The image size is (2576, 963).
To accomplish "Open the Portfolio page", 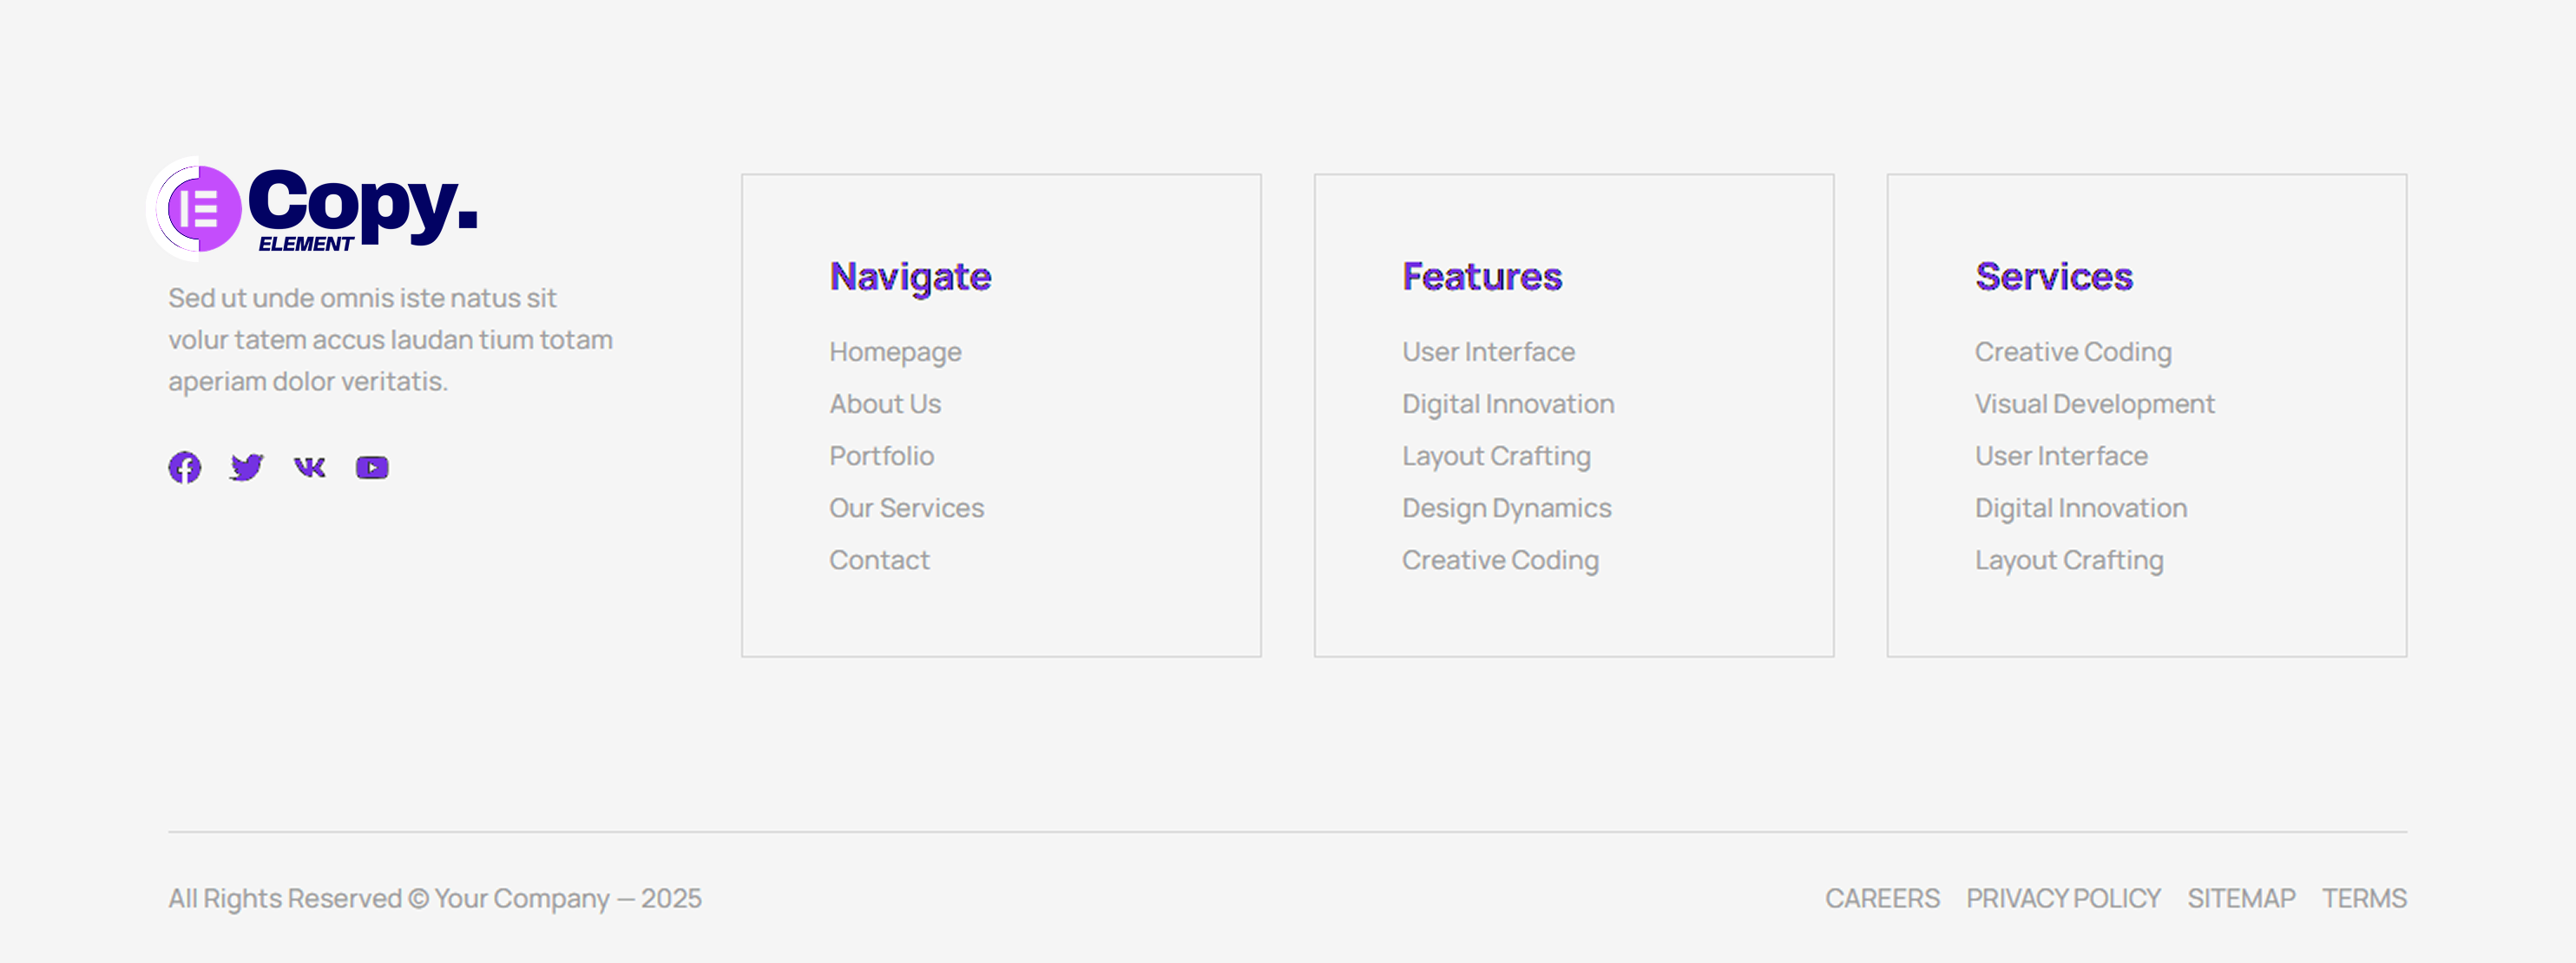I will [881, 456].
